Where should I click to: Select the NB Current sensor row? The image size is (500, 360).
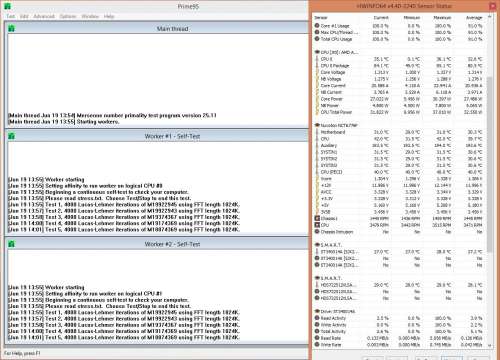(x=400, y=92)
